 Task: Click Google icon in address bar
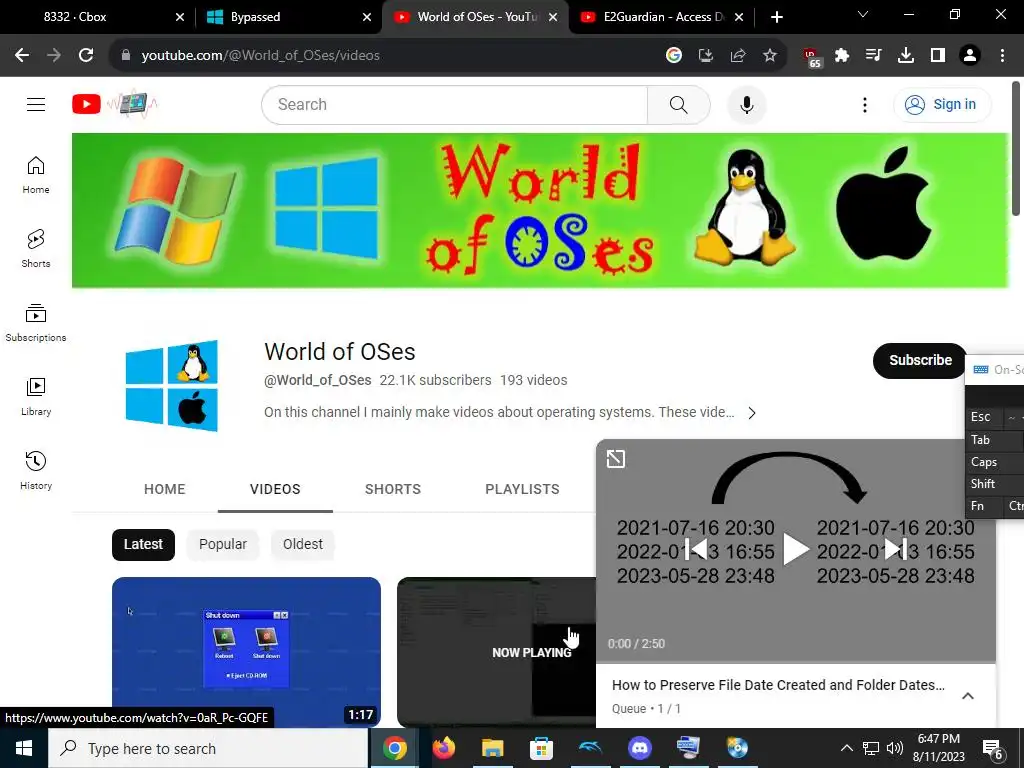674,56
